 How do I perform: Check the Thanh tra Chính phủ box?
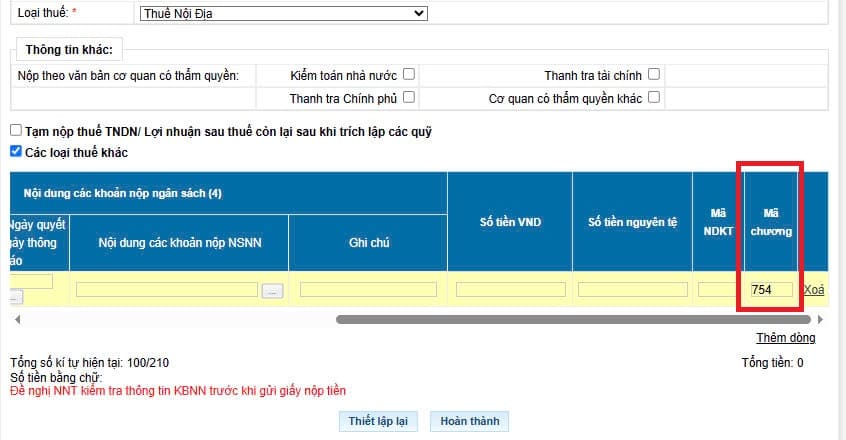click(x=409, y=97)
